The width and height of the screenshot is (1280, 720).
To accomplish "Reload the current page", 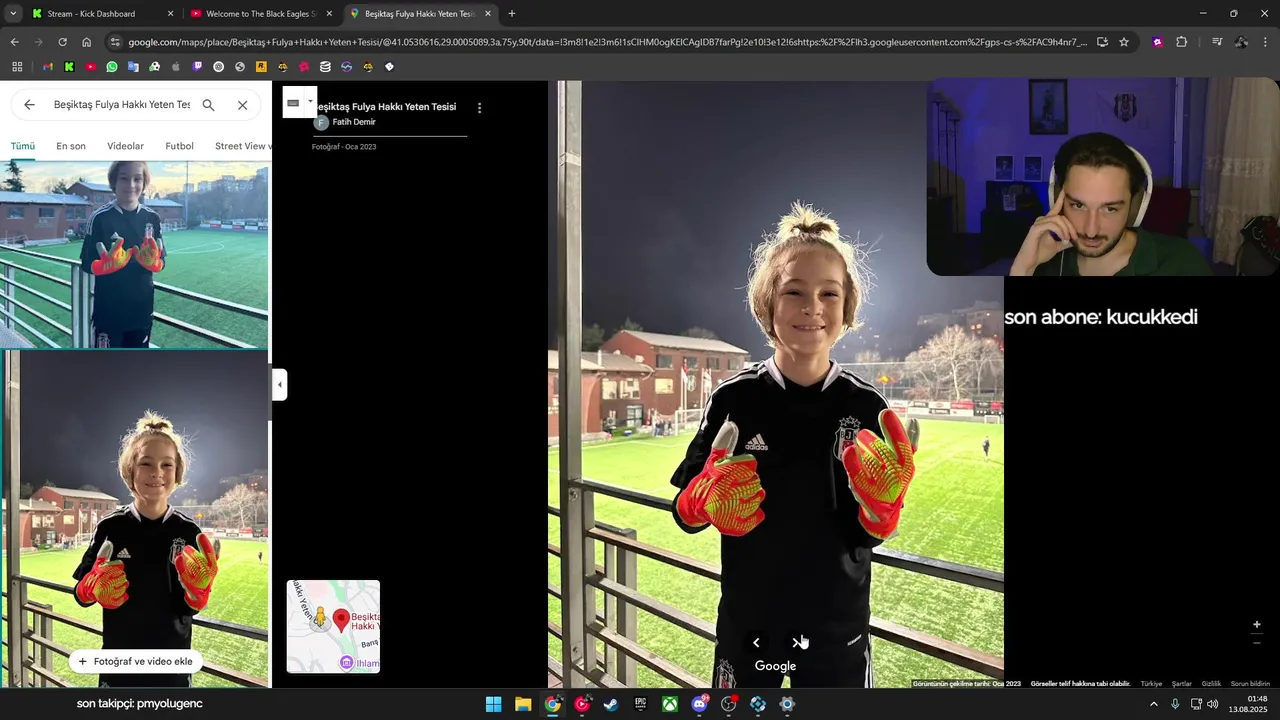I will coord(62,42).
